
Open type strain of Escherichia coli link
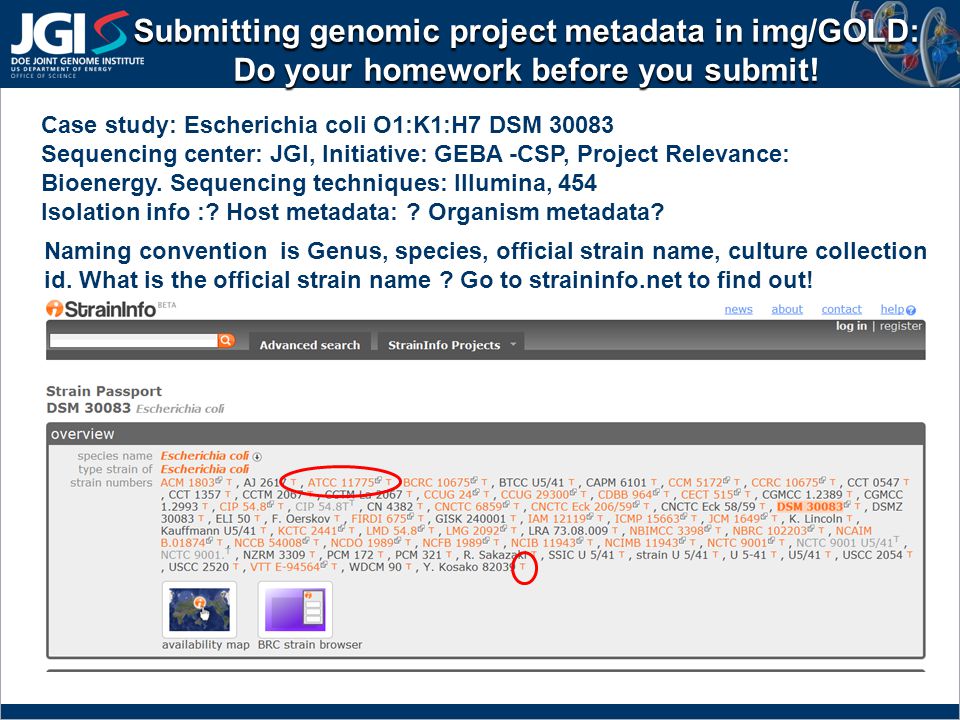[204, 470]
